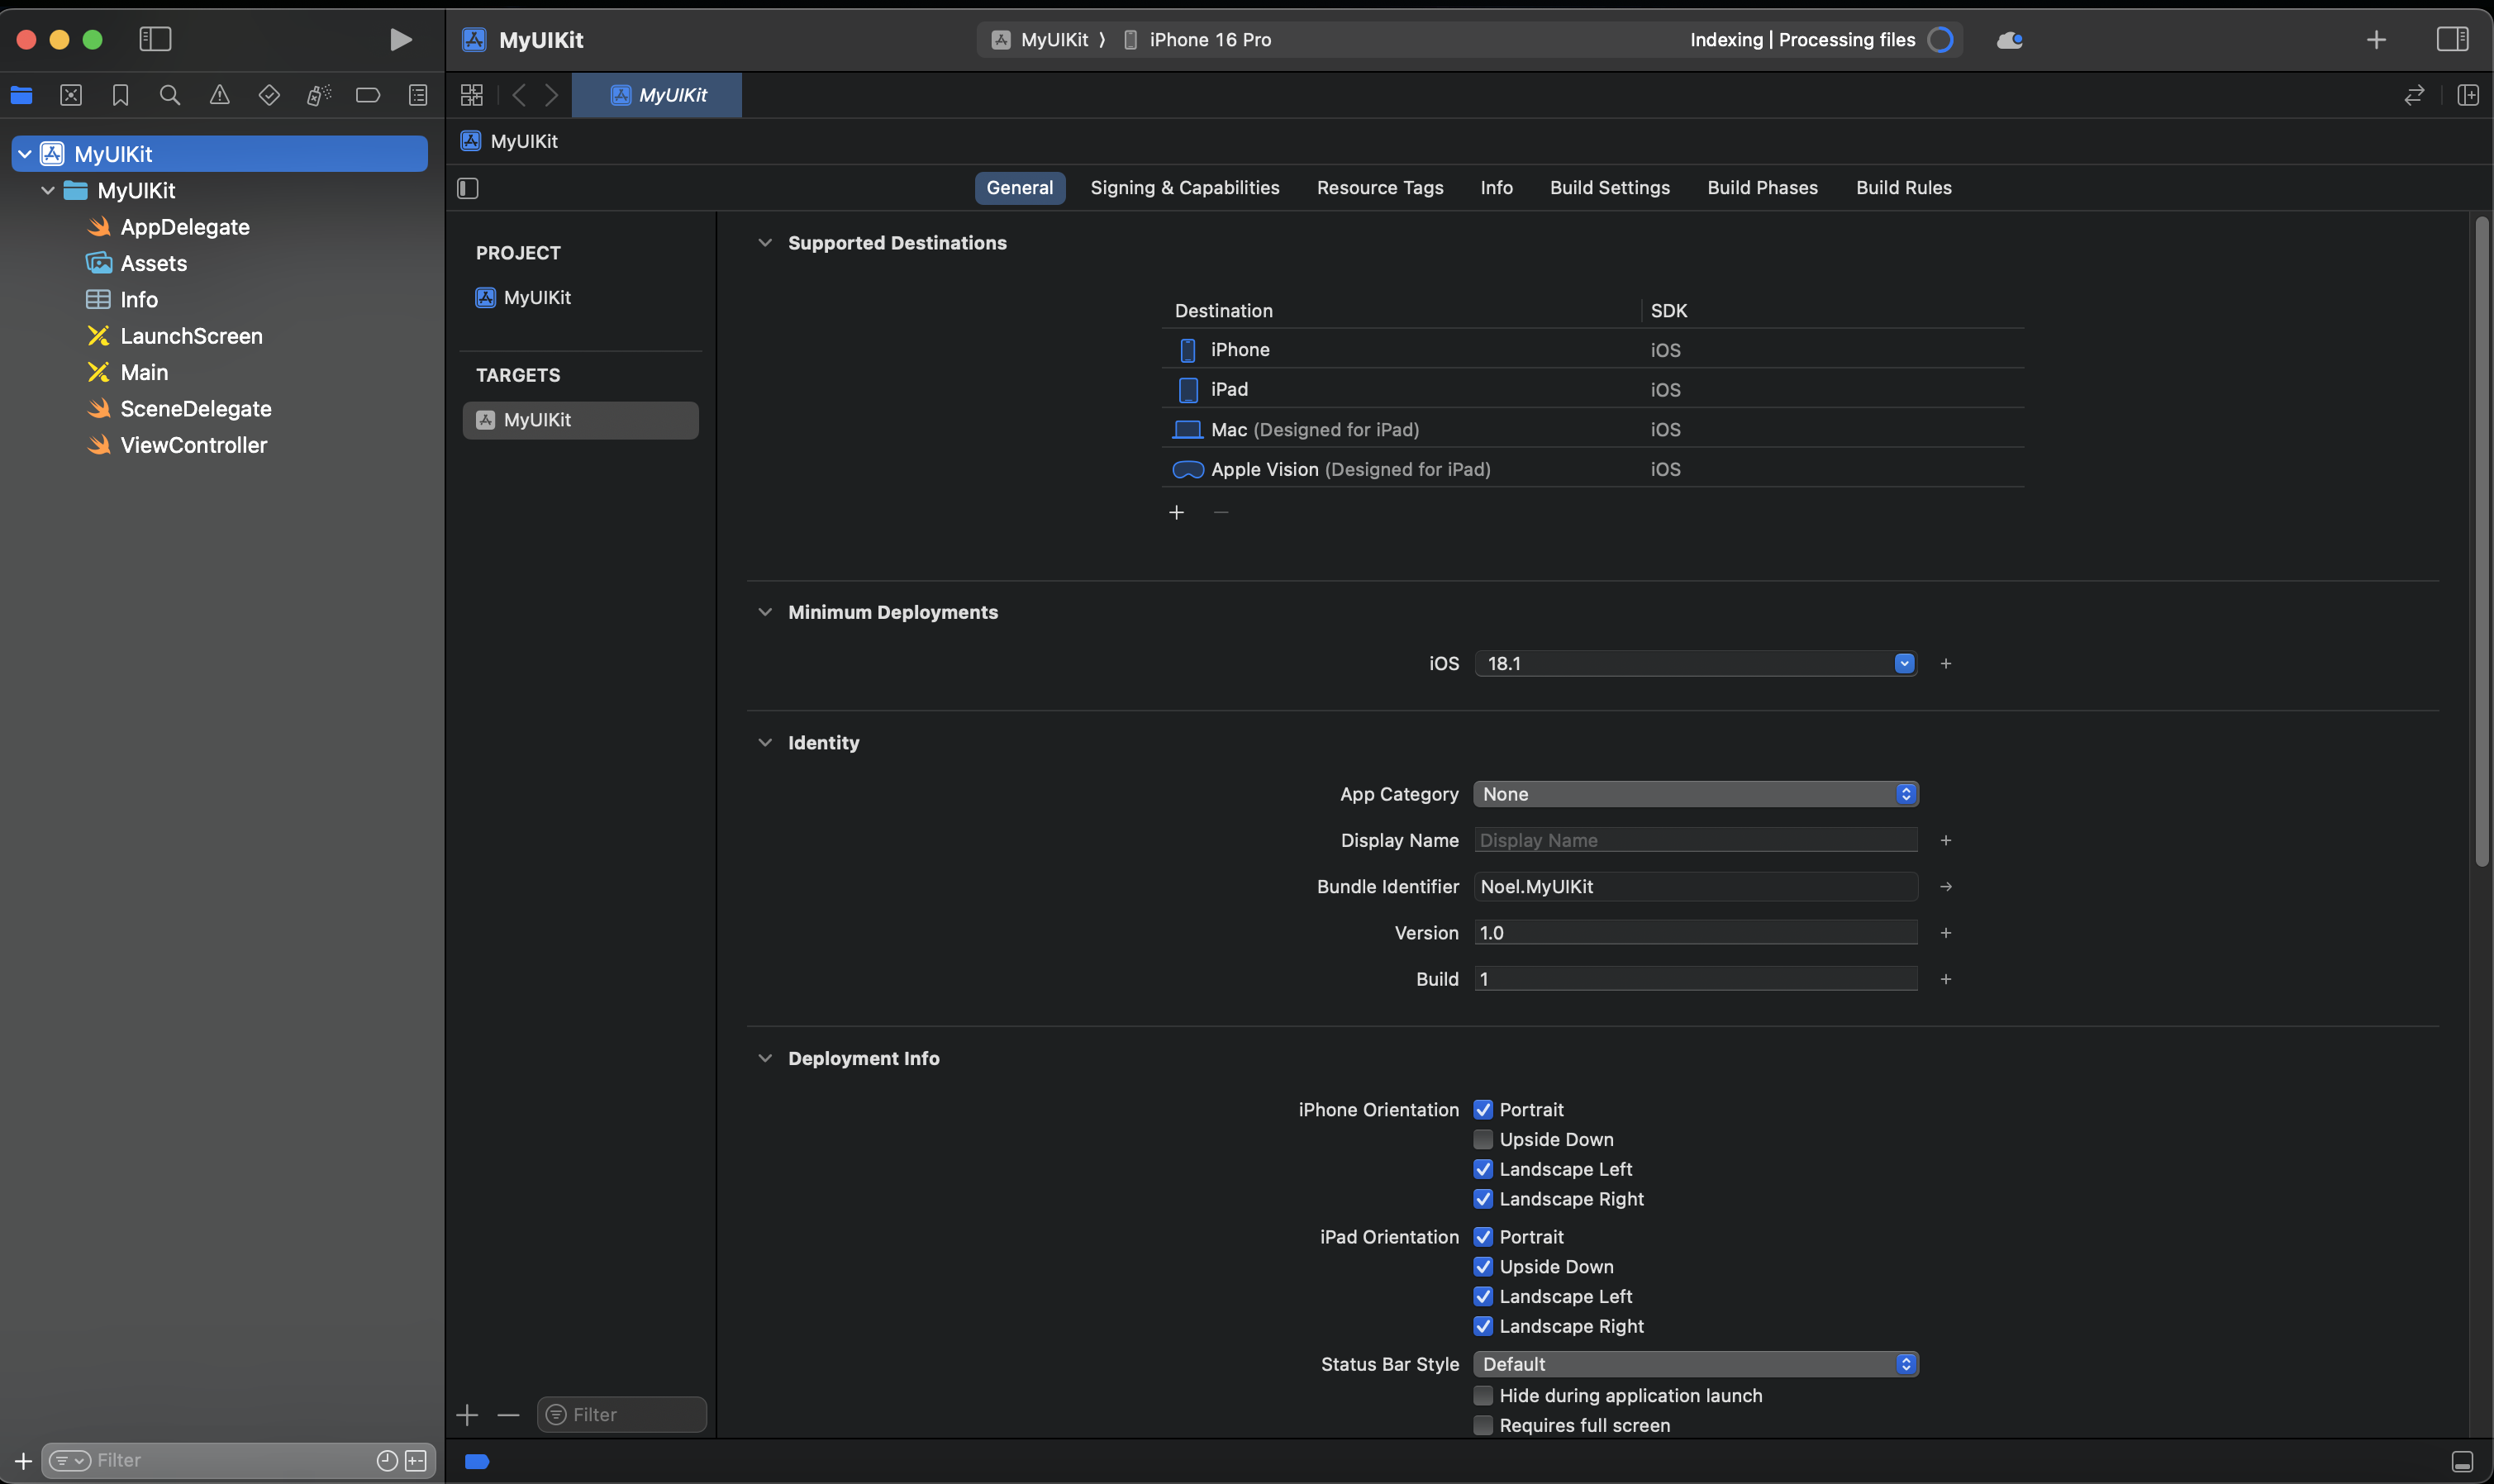2494x1484 pixels.
Task: Click the Xcode Cloud status icon
Action: click(2009, 40)
